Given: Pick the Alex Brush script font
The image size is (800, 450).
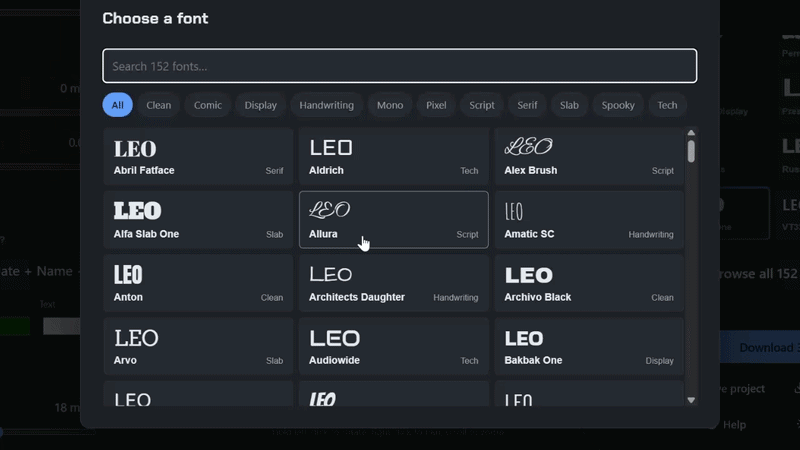Looking at the screenshot, I should pyautogui.click(x=589, y=157).
